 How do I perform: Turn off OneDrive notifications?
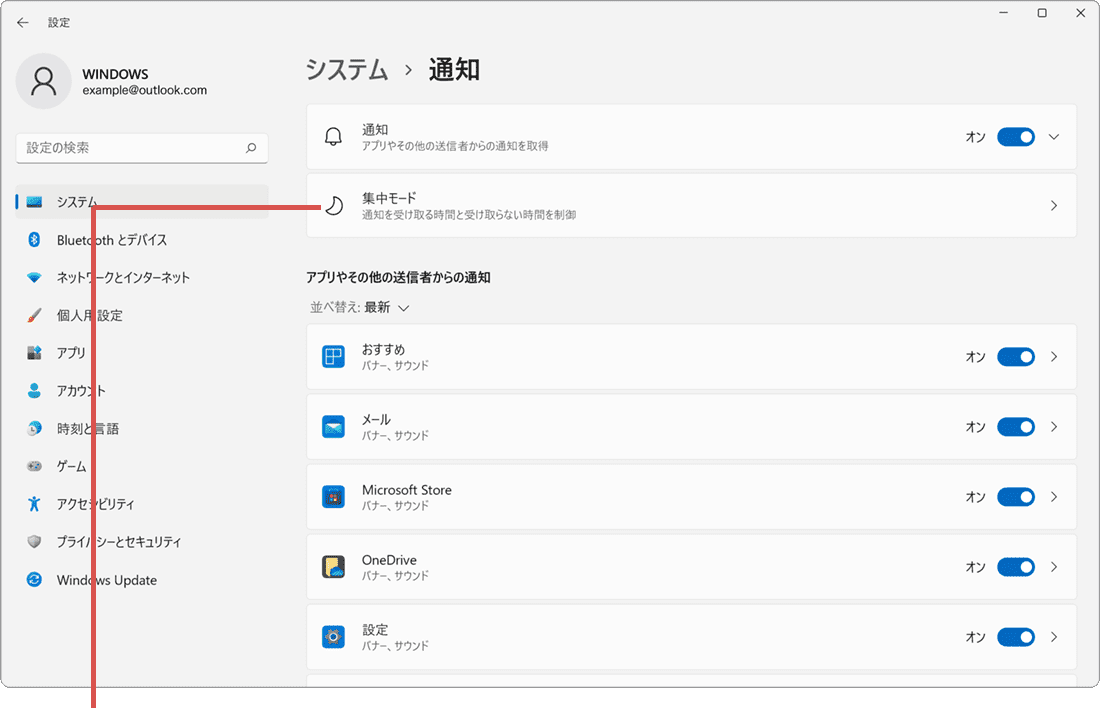pyautogui.click(x=1016, y=567)
